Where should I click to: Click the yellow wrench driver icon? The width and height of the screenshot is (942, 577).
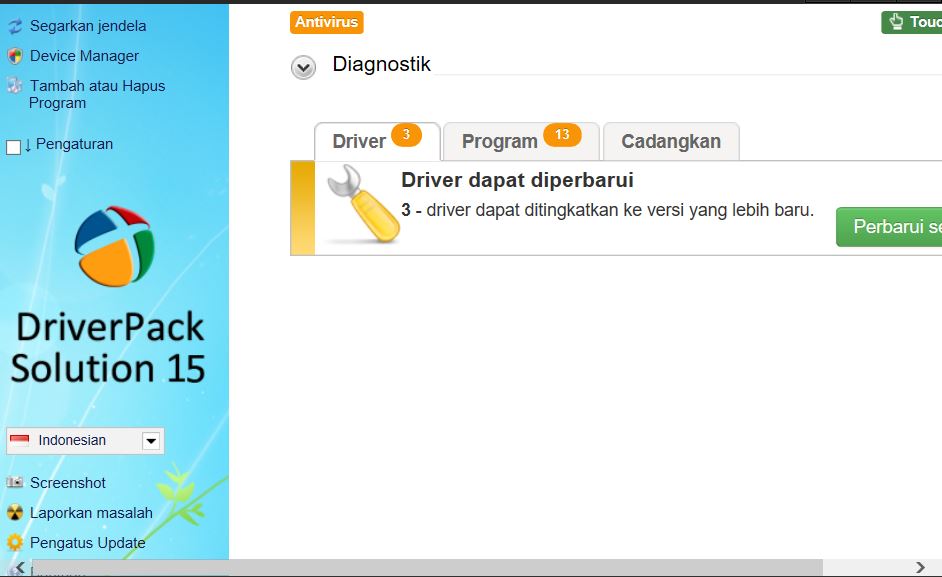coord(363,204)
